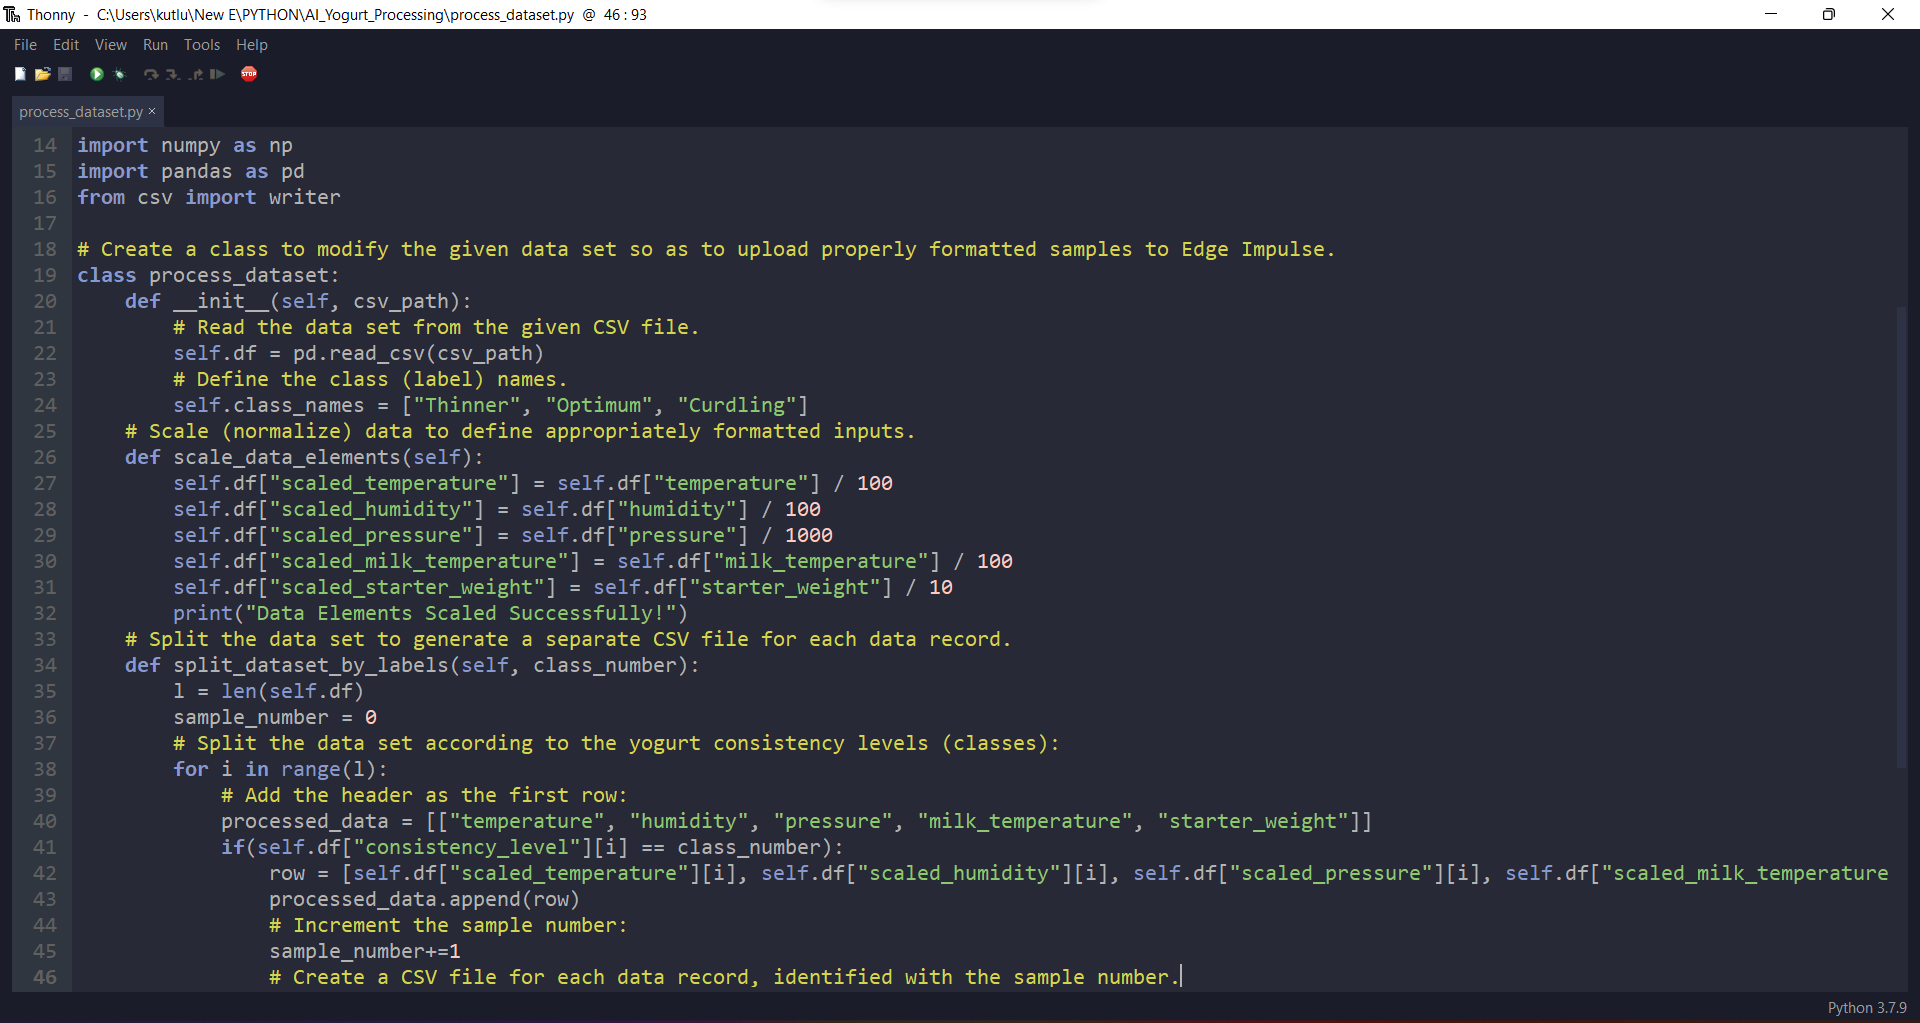The height and width of the screenshot is (1023, 1920).
Task: Click line number 27 in the gutter
Action: (44, 483)
